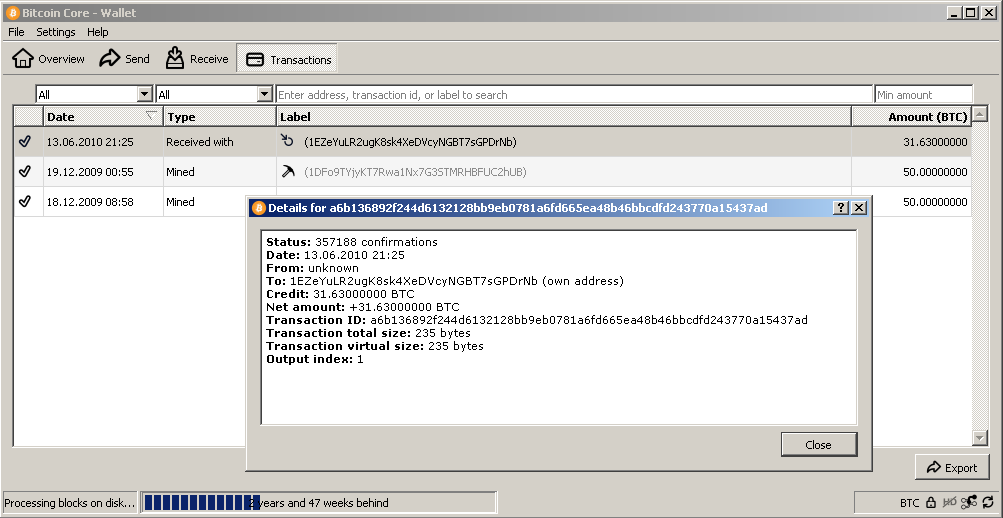The width and height of the screenshot is (1003, 518).
Task: Open the Settings menu
Action: click(x=56, y=32)
